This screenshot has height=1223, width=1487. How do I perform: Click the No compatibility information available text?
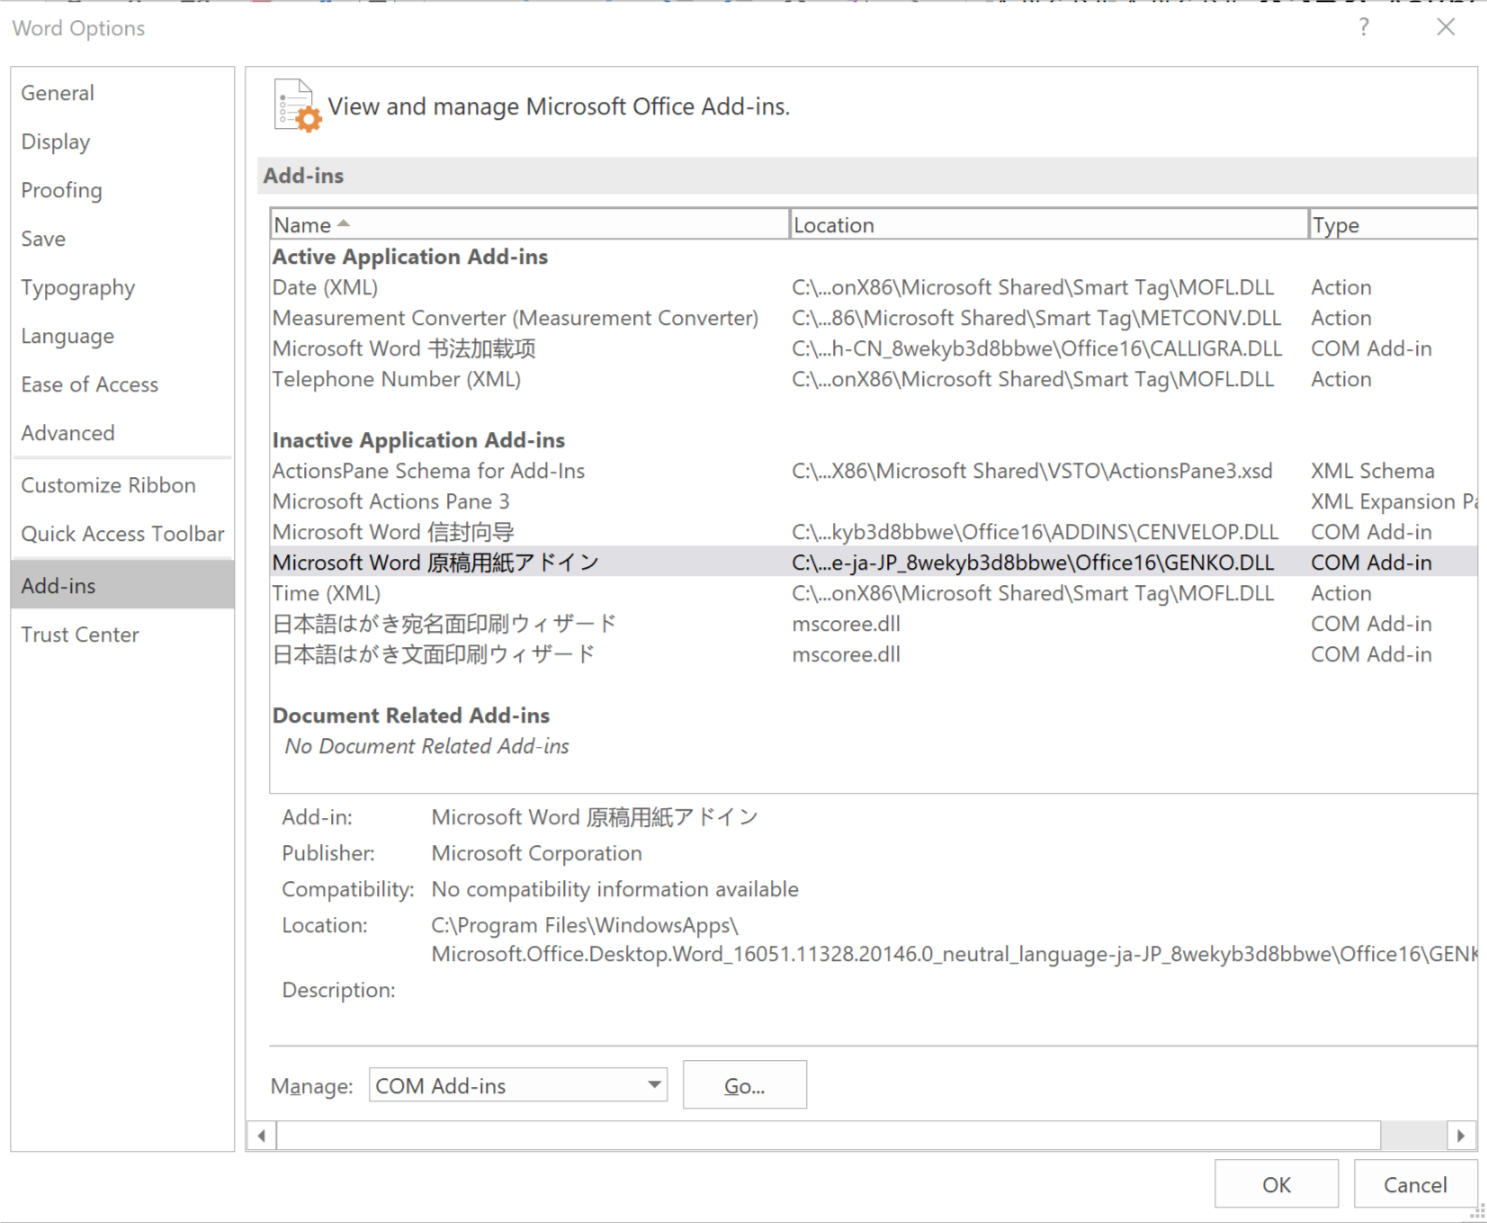(x=615, y=890)
